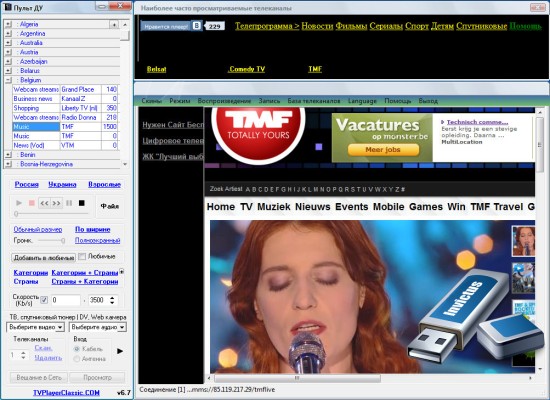The image size is (550, 400).
Task: Expand the Algeria tree node
Action: click(x=8, y=24)
